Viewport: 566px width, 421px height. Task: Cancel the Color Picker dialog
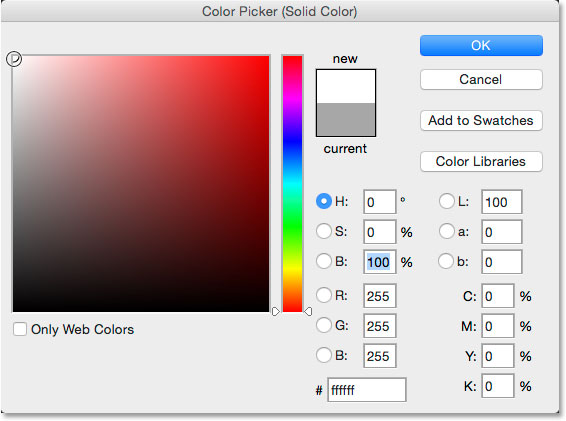coord(481,79)
